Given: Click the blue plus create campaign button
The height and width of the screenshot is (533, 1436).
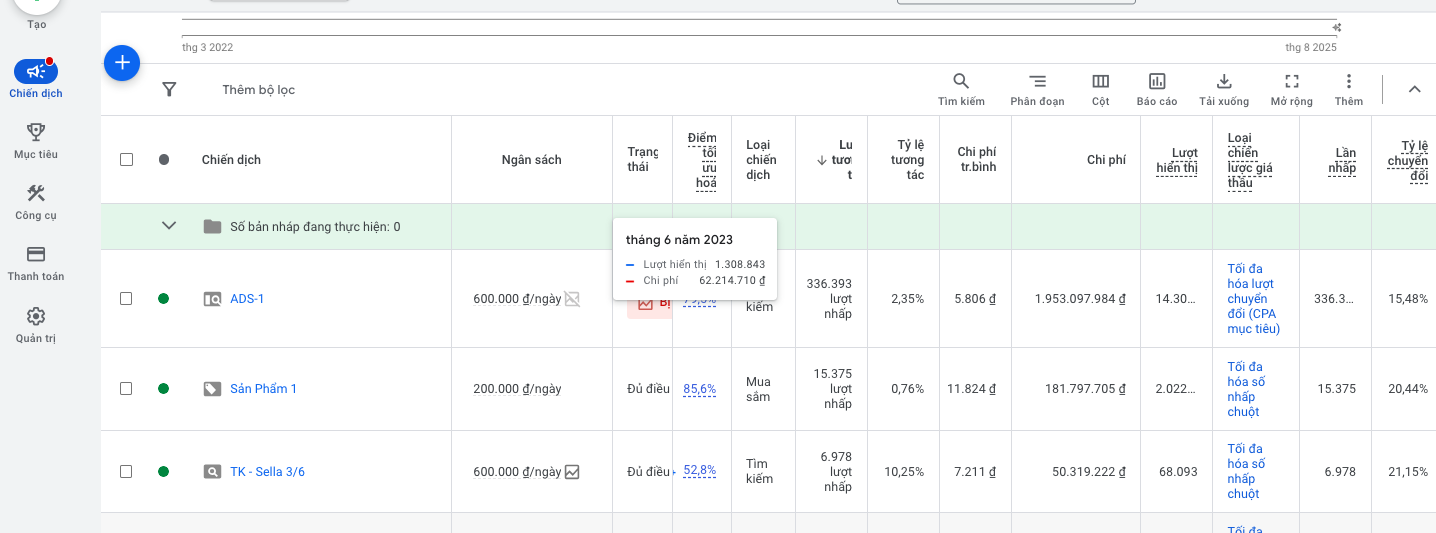Looking at the screenshot, I should (122, 63).
